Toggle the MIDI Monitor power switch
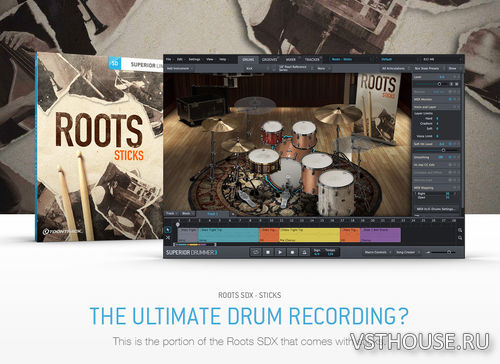The image size is (500, 364). tap(450, 99)
